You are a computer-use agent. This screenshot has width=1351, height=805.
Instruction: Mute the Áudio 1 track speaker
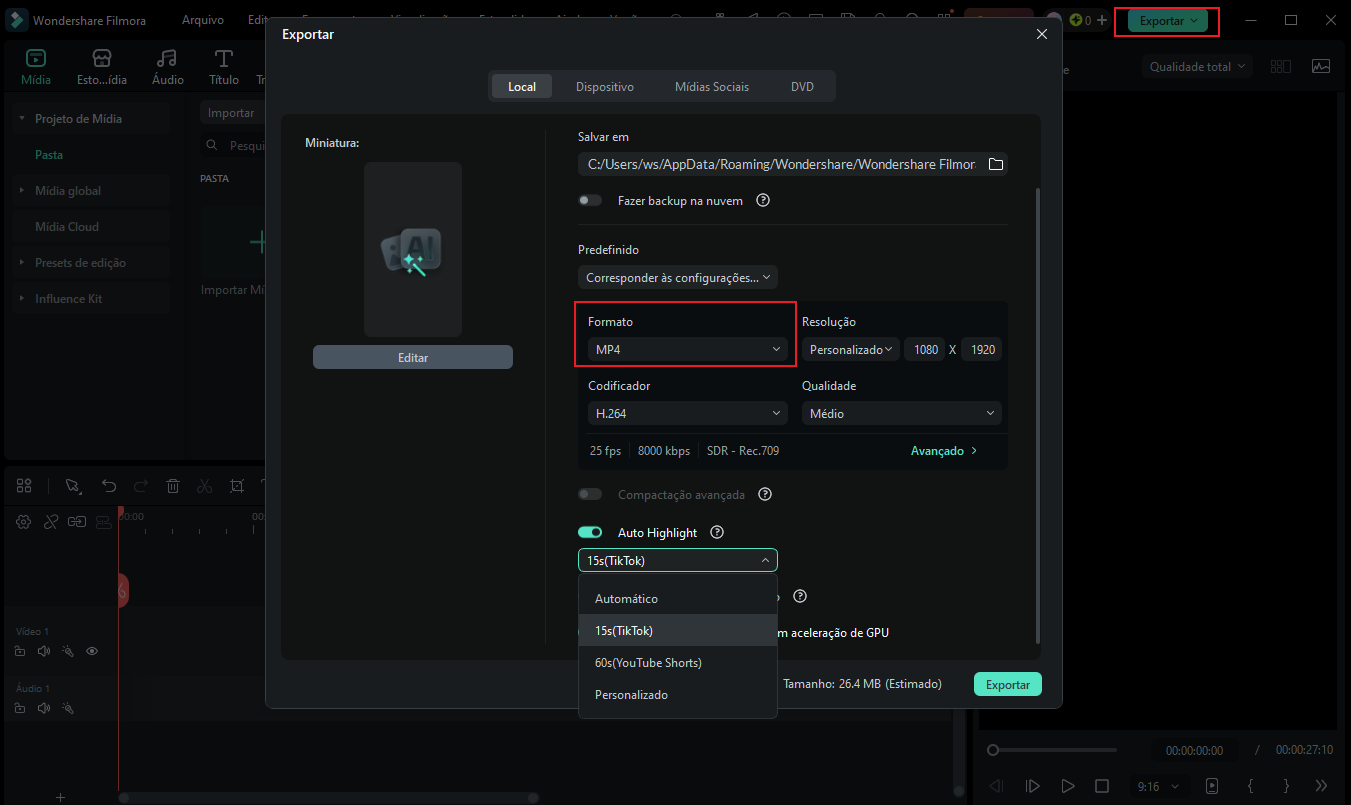[44, 708]
